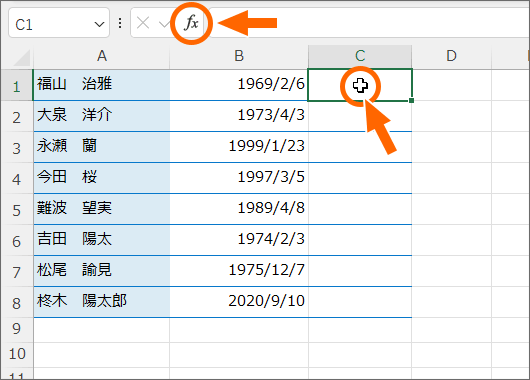Screen dimensions: 530x380
Task: Select row 6 header
Action: [17, 240]
